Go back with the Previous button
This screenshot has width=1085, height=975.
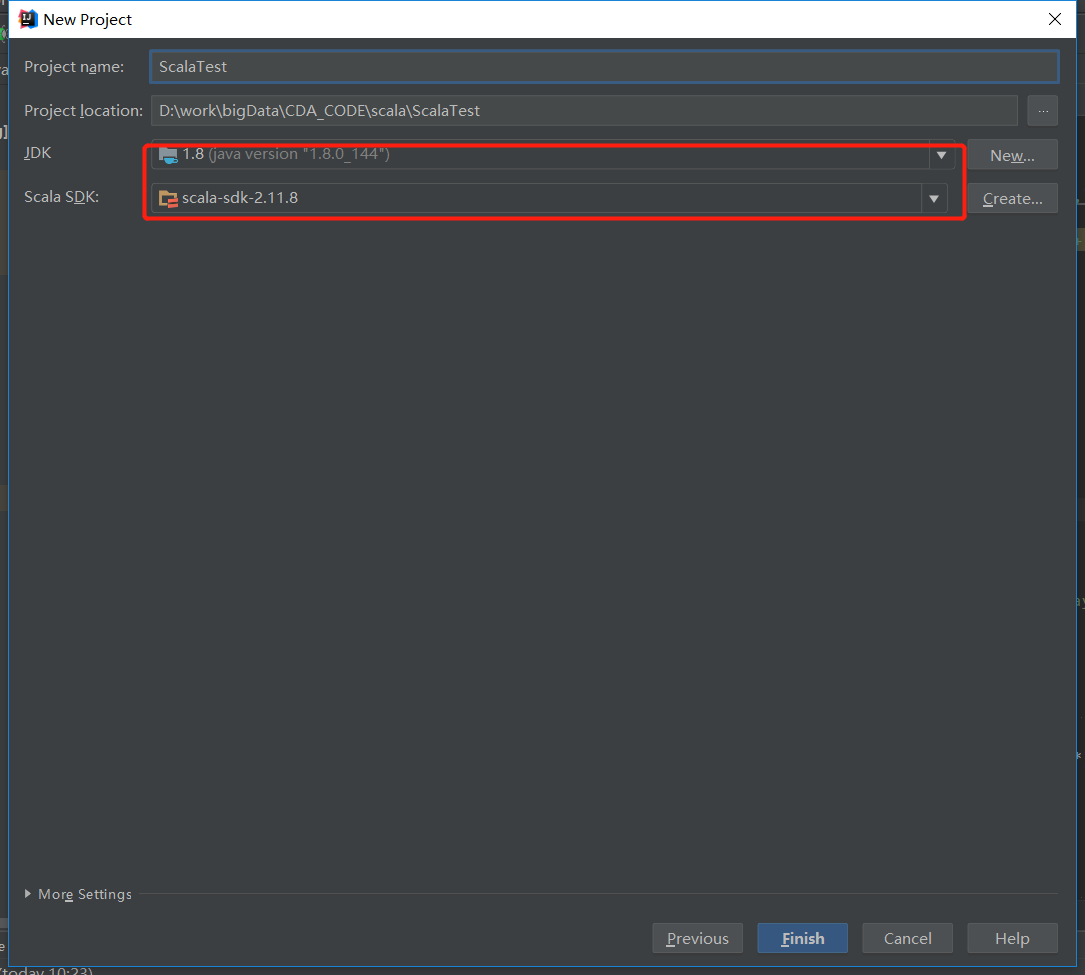[x=697, y=938]
